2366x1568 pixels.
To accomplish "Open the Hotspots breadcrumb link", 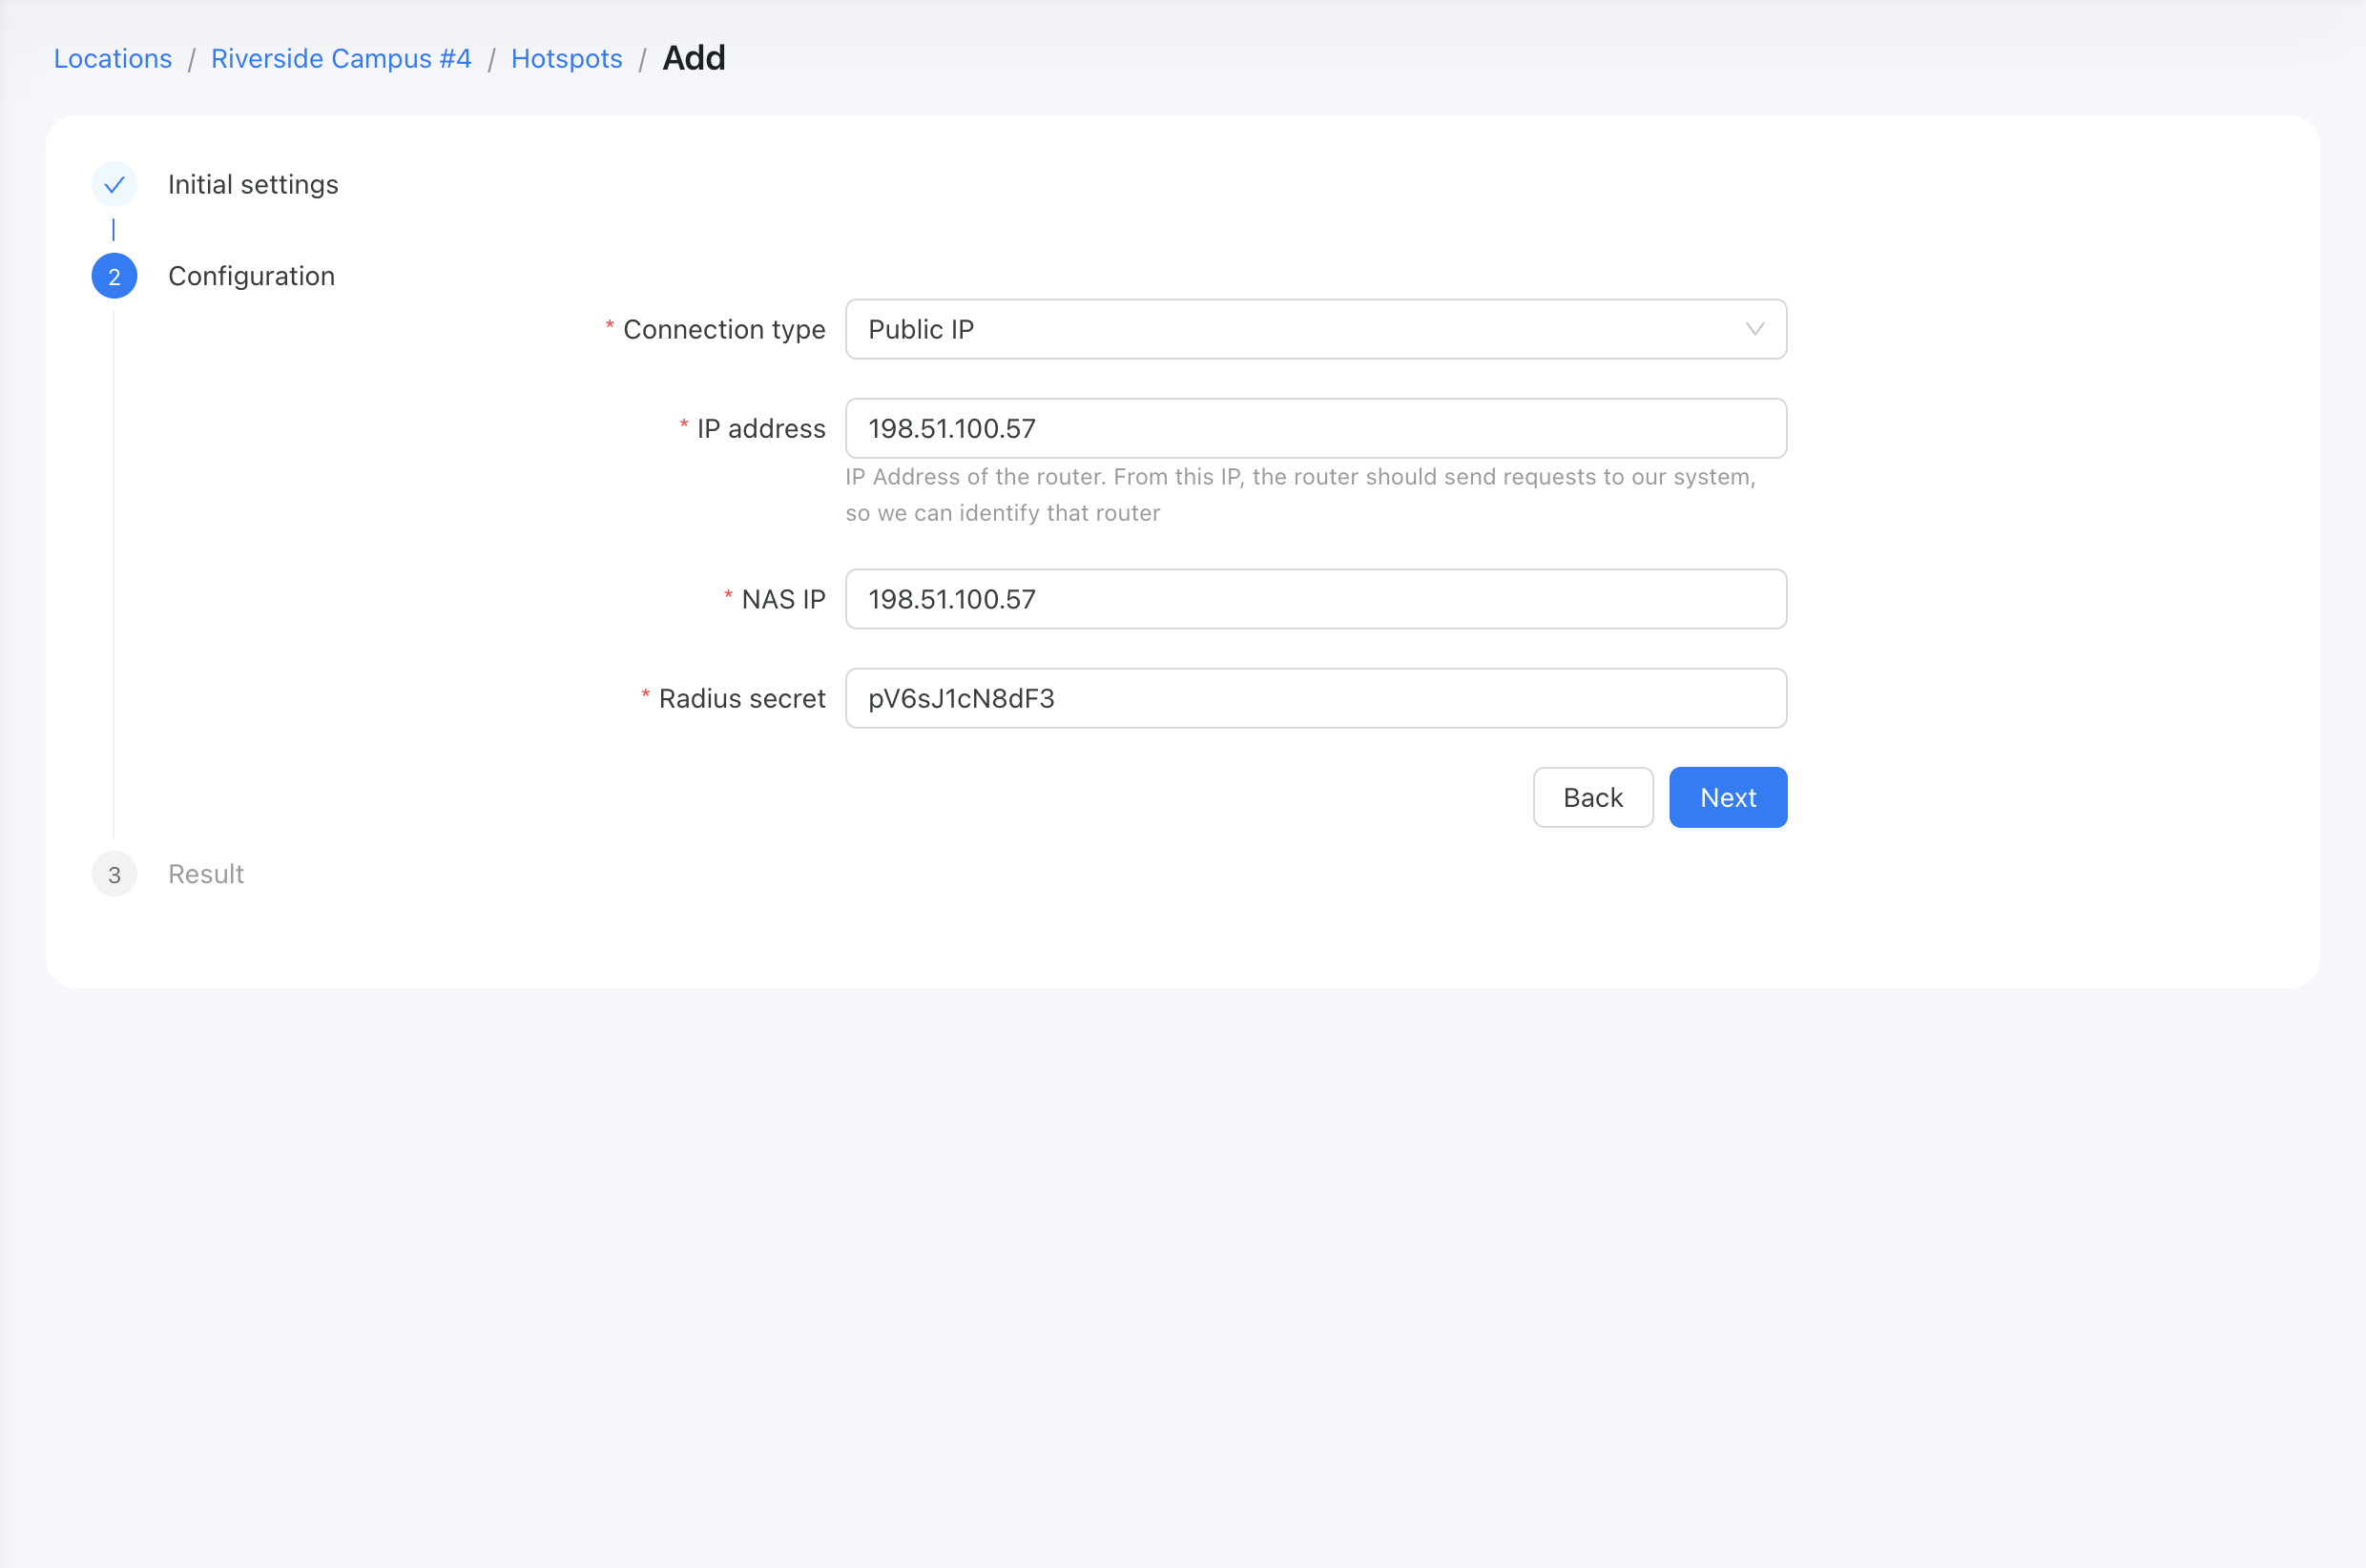I will pyautogui.click(x=567, y=59).
